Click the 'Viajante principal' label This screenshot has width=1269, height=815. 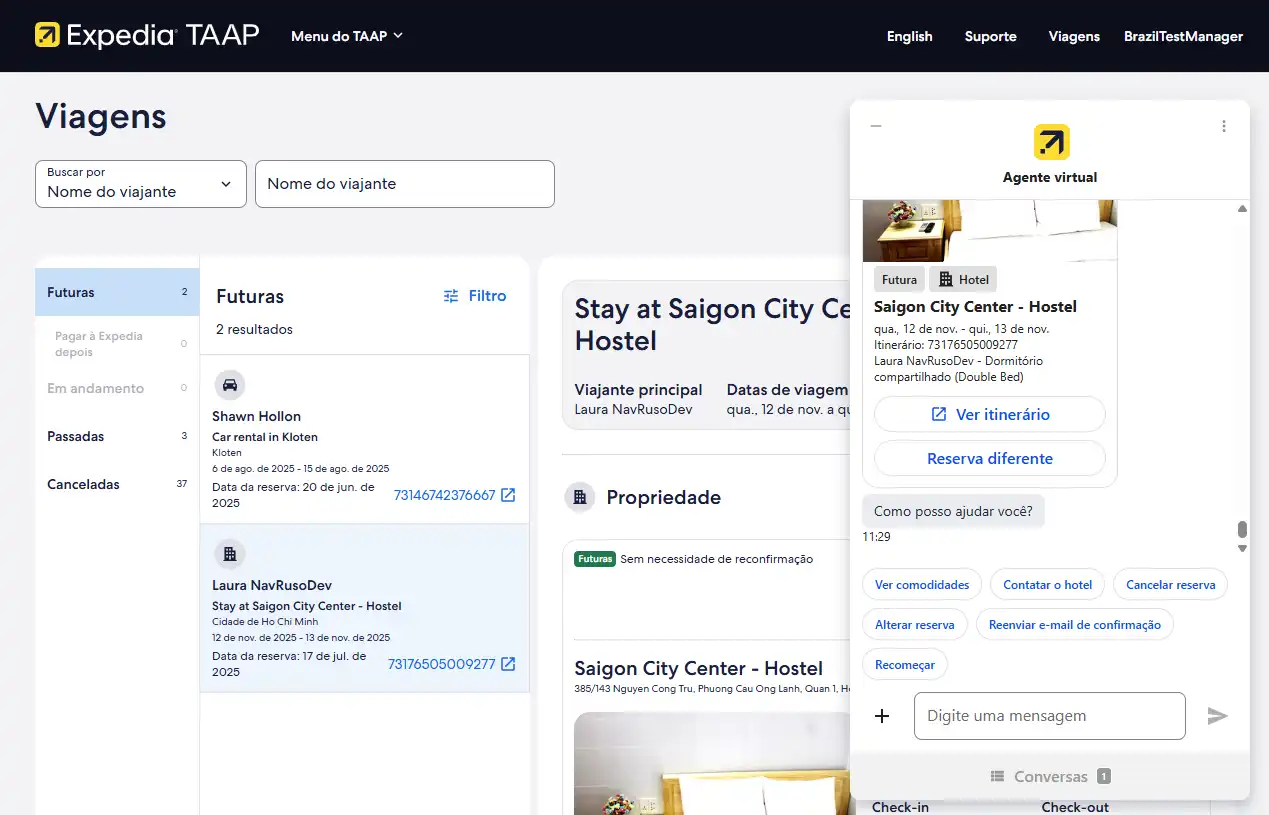[x=639, y=390]
